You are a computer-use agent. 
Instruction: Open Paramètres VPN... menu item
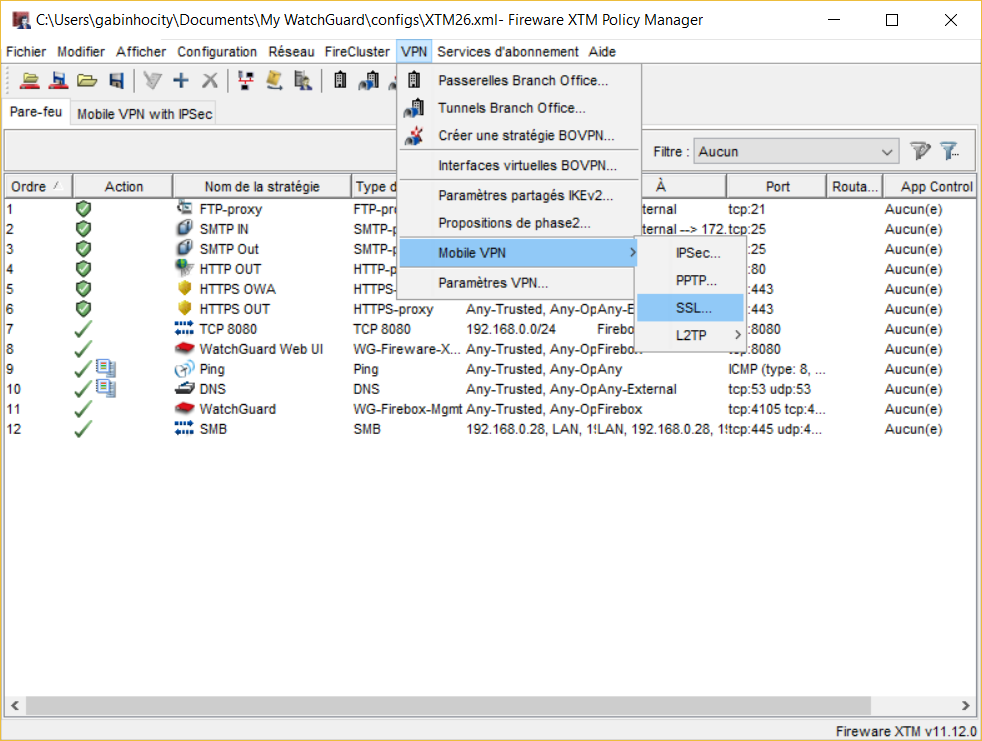519,283
